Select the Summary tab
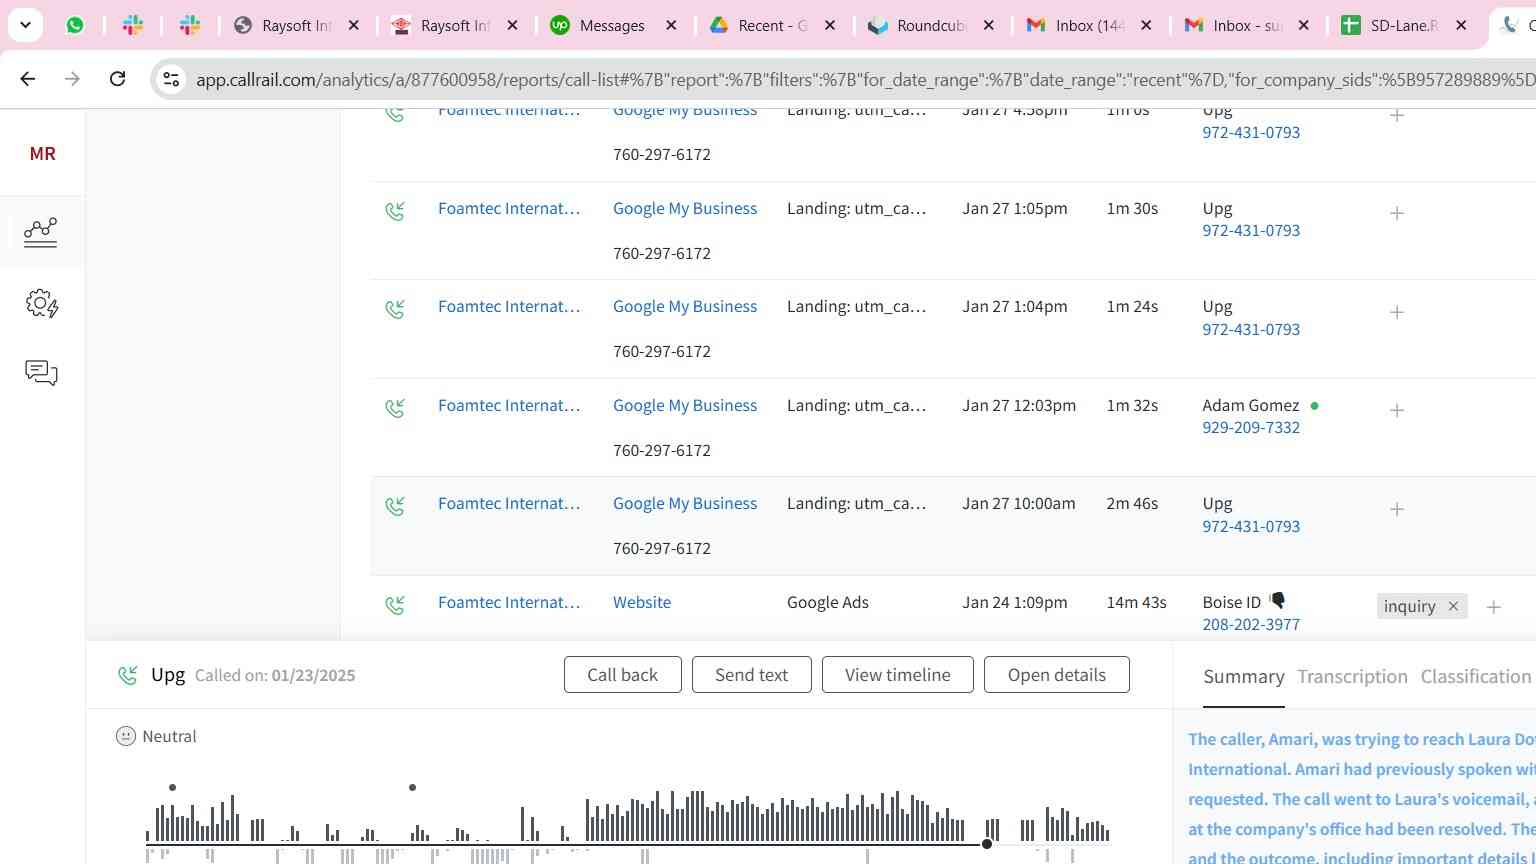The height and width of the screenshot is (864, 1536). [x=1243, y=677]
